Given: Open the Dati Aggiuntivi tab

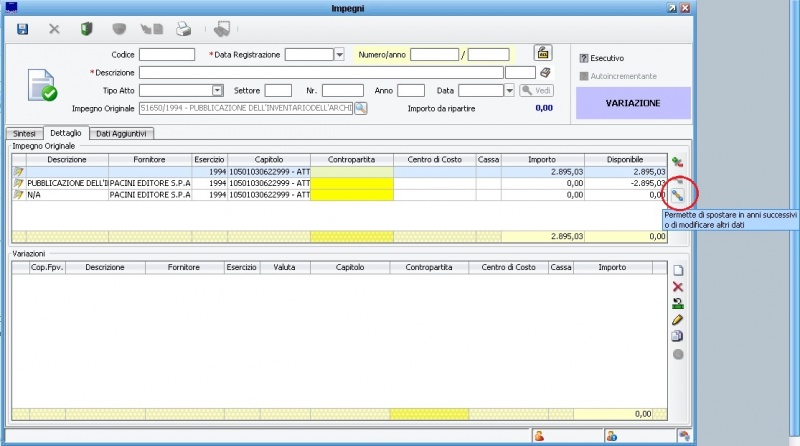Looking at the screenshot, I should tap(121, 133).
